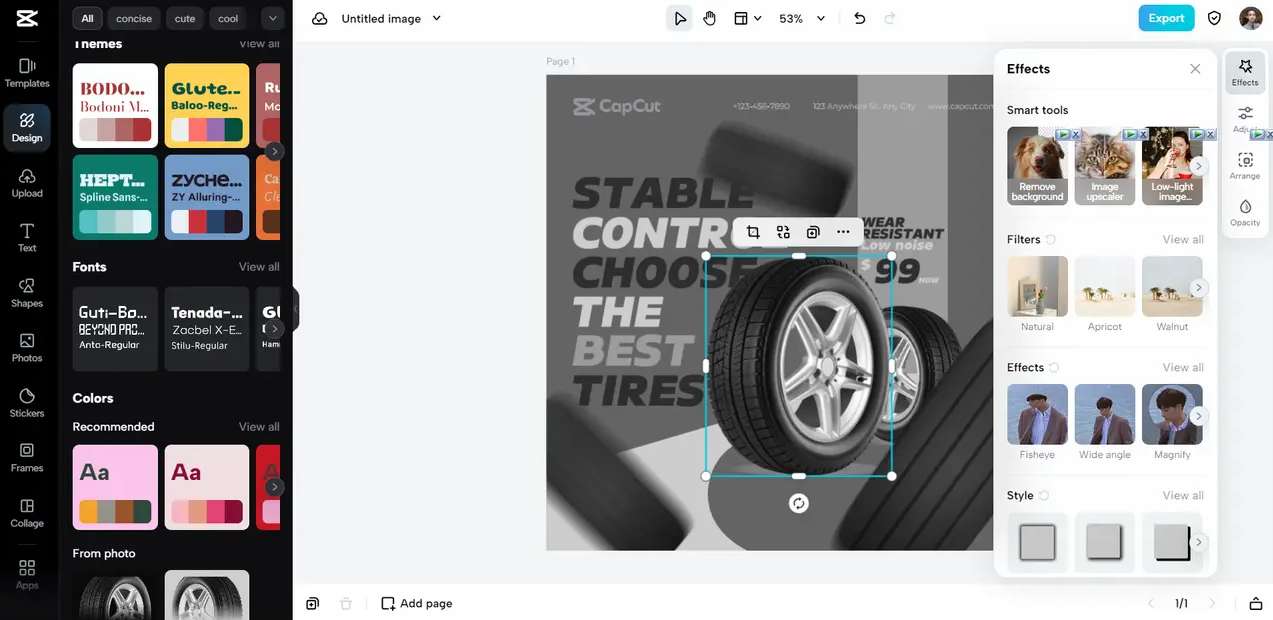Collapse the left design panel handle
1273x620 pixels.
(x=296, y=309)
